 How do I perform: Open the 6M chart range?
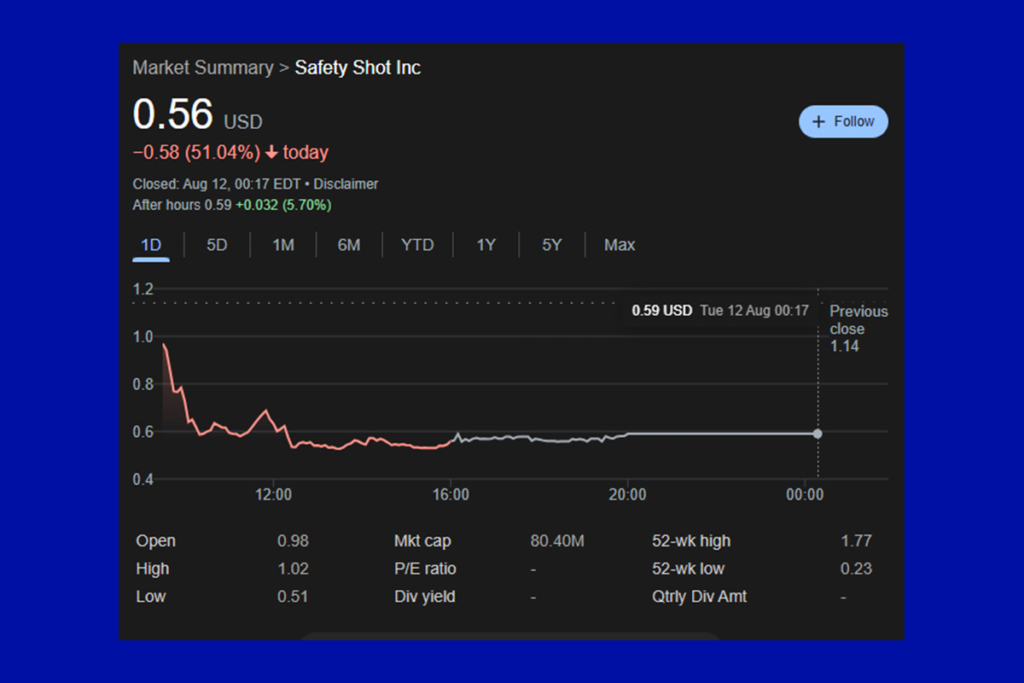point(349,245)
